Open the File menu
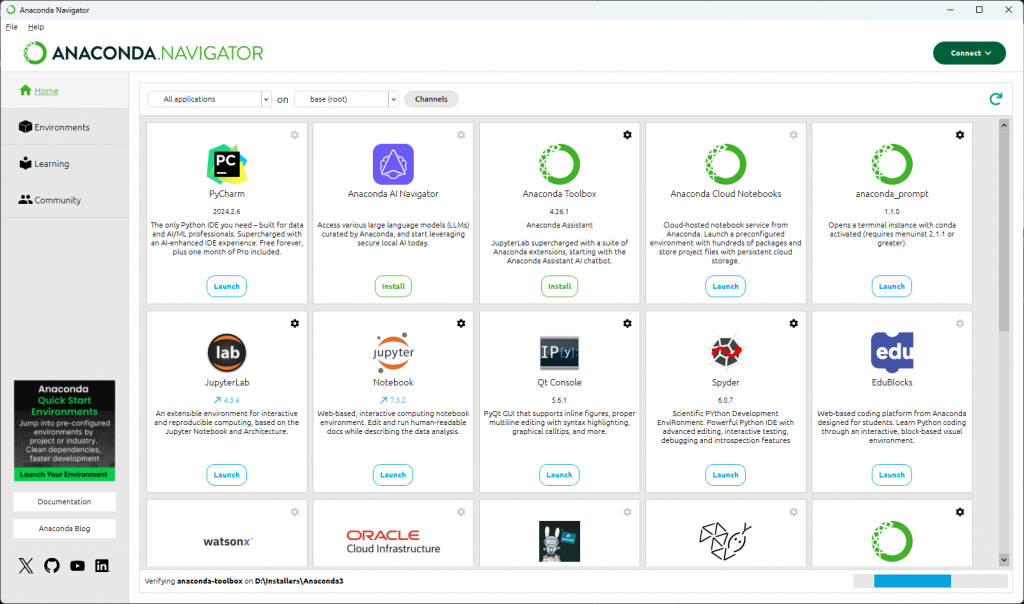Screen dimensions: 1024x604 point(12,27)
